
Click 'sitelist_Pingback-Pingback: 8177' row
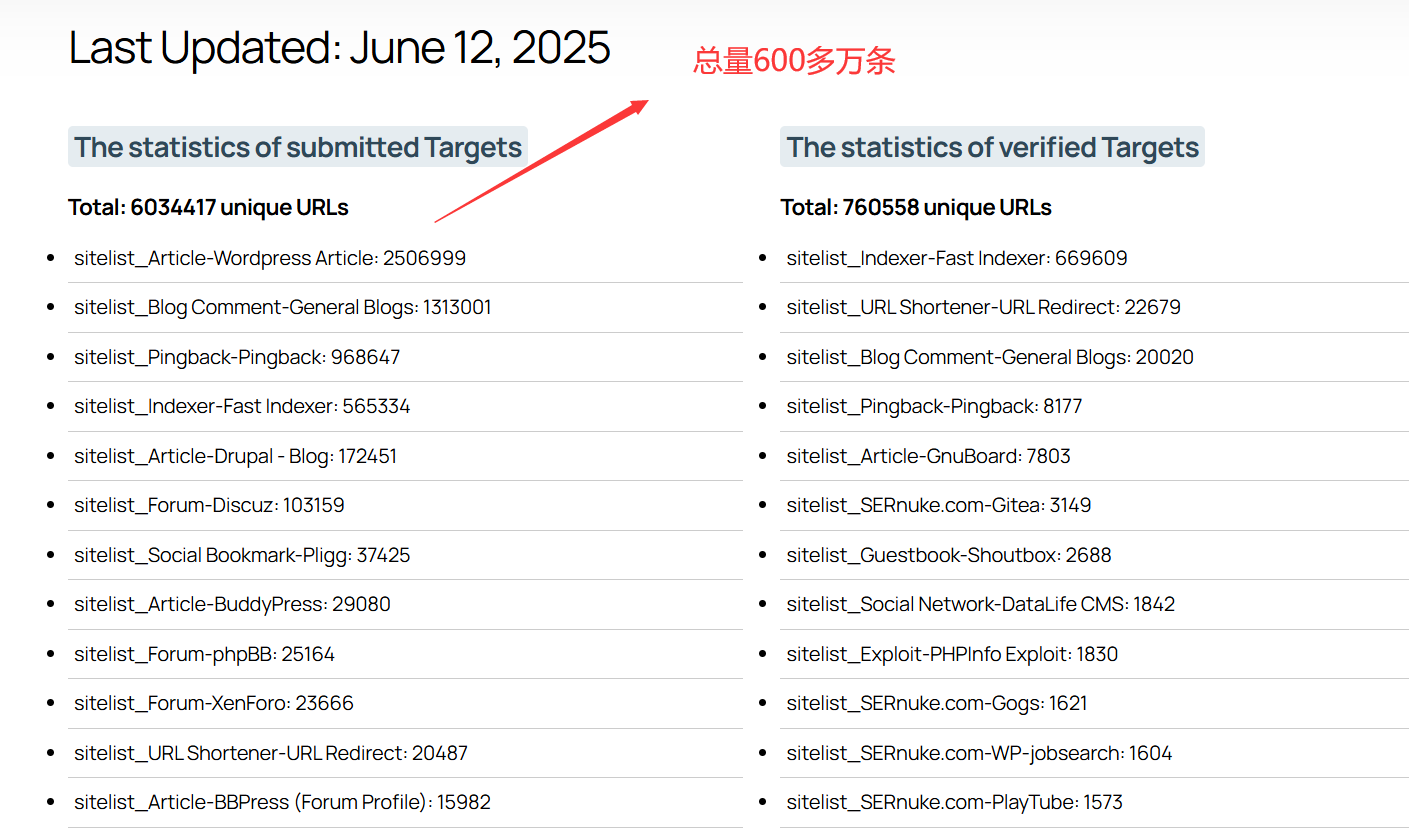tap(1094, 406)
